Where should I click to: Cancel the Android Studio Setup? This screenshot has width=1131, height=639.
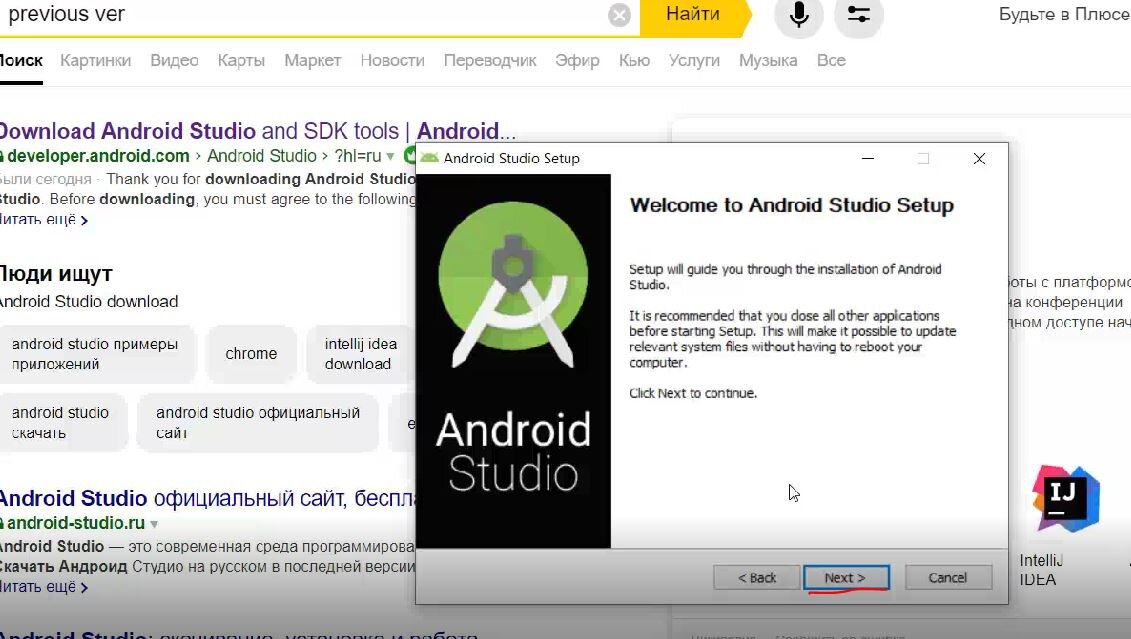(948, 578)
